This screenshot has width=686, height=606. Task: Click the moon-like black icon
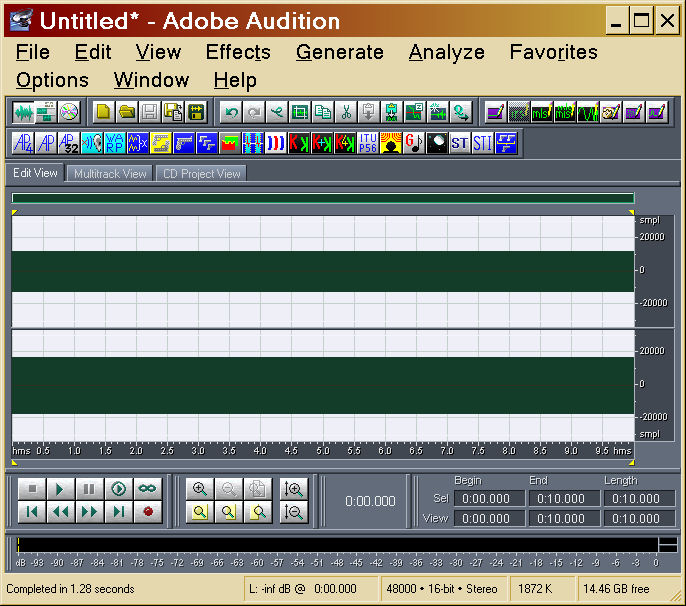tap(437, 143)
